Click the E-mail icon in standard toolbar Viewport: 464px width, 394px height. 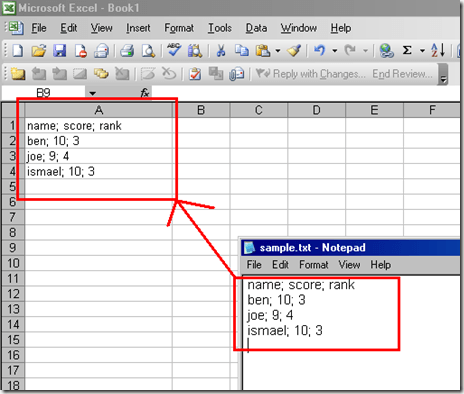pyautogui.click(x=101, y=51)
